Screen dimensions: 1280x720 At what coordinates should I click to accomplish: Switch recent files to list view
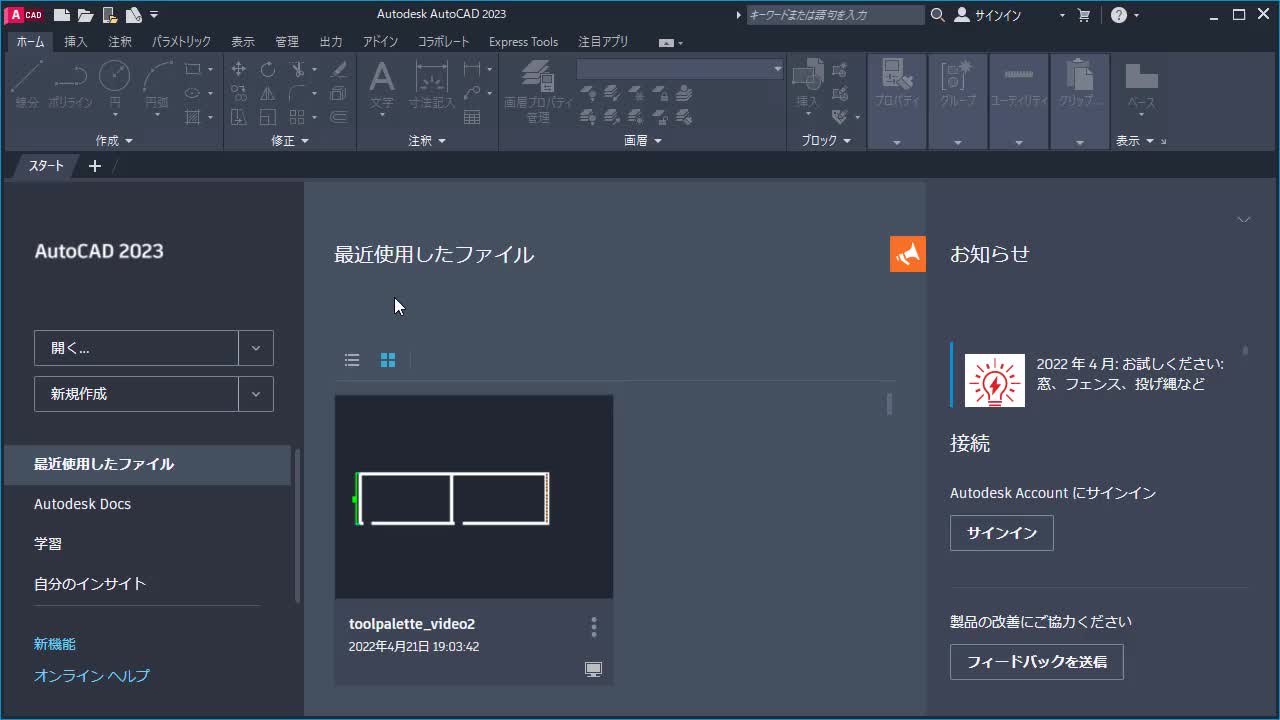click(352, 360)
